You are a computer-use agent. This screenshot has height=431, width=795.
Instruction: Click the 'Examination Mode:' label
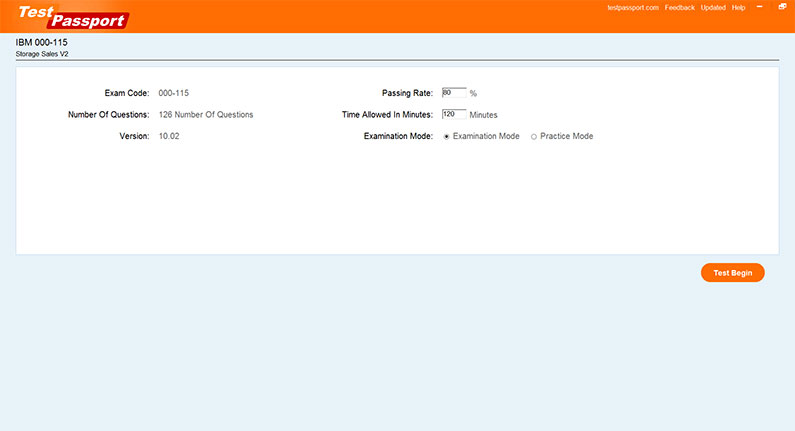398,136
